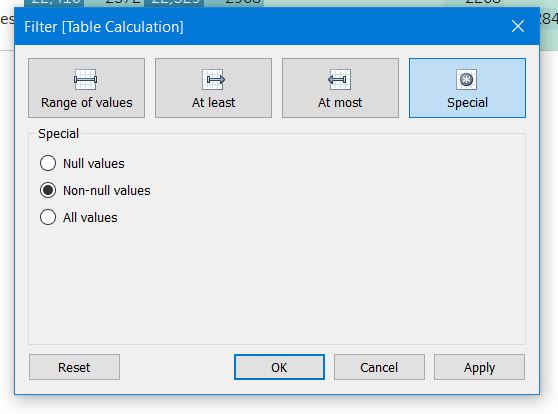Choose the At most left-arrow icon
558x414 pixels.
click(x=340, y=79)
